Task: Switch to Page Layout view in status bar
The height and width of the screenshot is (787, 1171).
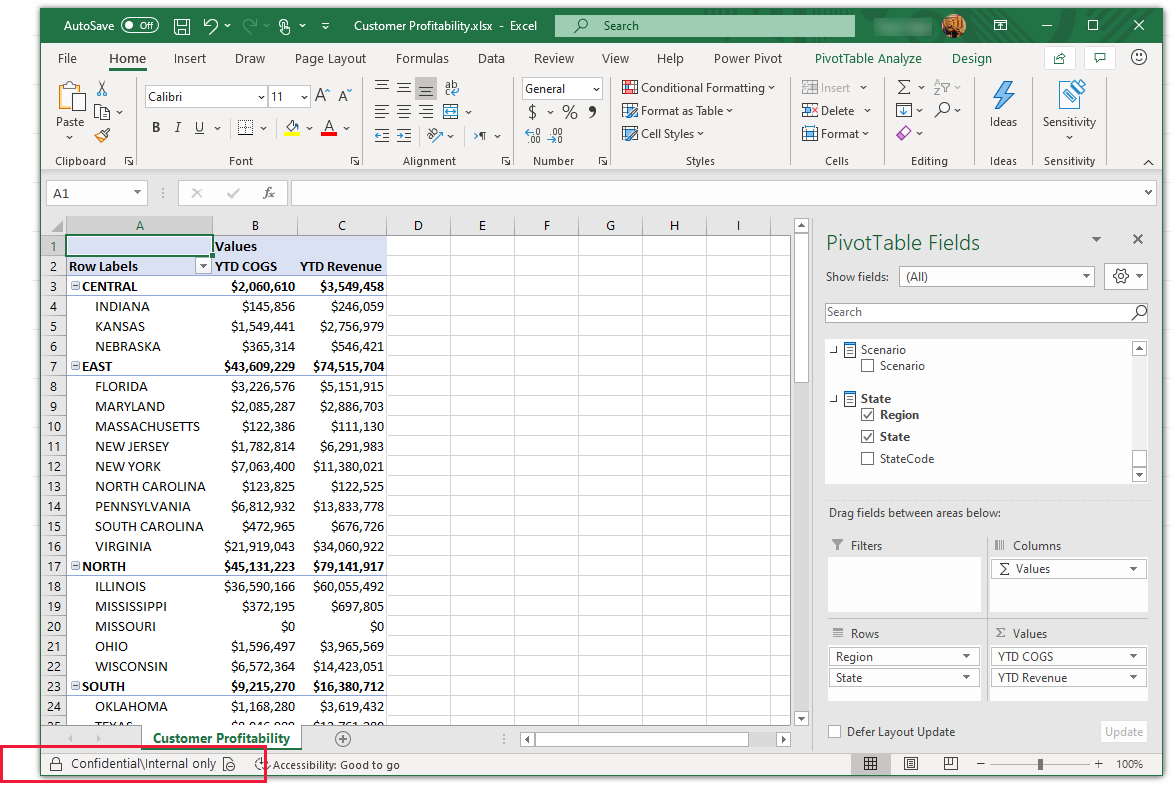Action: coord(909,763)
